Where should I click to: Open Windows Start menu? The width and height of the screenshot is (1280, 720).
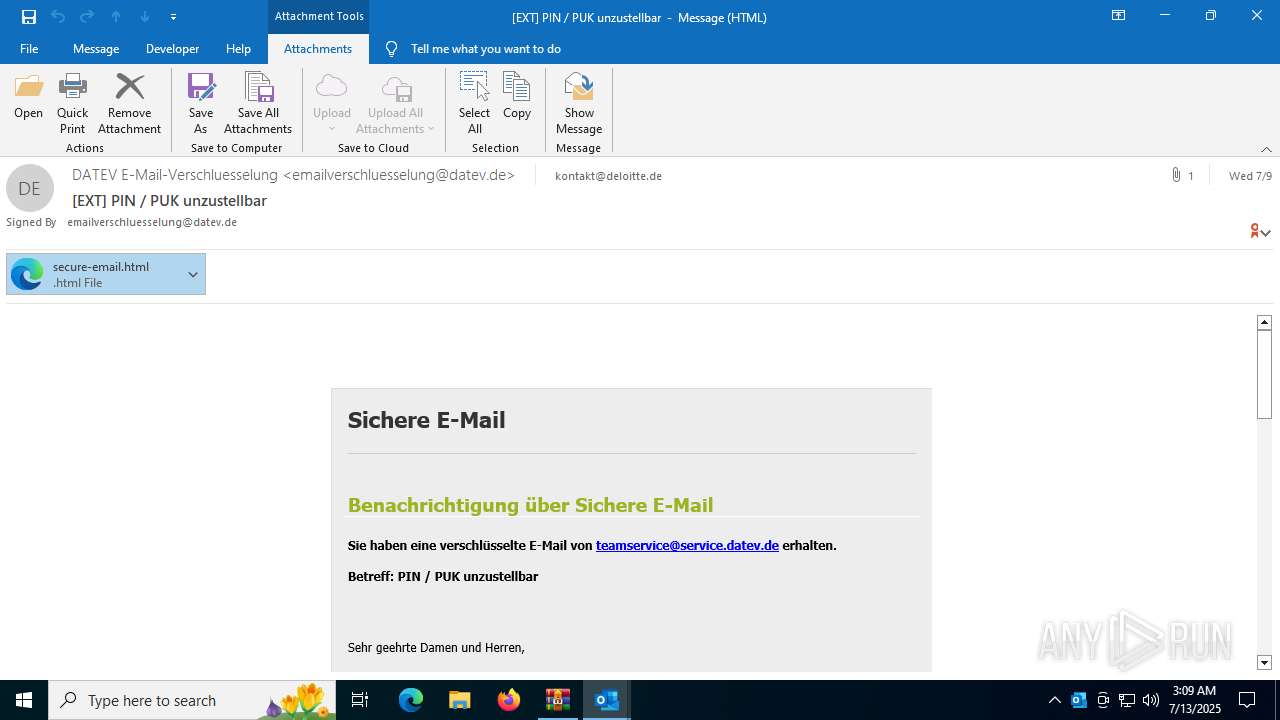[24, 700]
